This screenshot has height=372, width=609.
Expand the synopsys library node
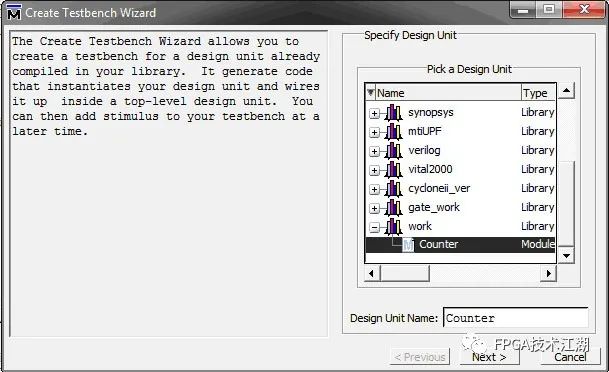point(374,114)
